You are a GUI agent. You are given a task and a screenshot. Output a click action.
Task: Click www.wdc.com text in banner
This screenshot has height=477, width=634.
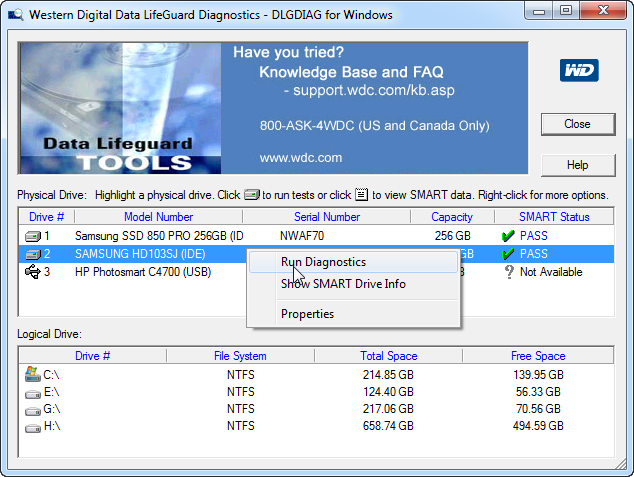301,158
